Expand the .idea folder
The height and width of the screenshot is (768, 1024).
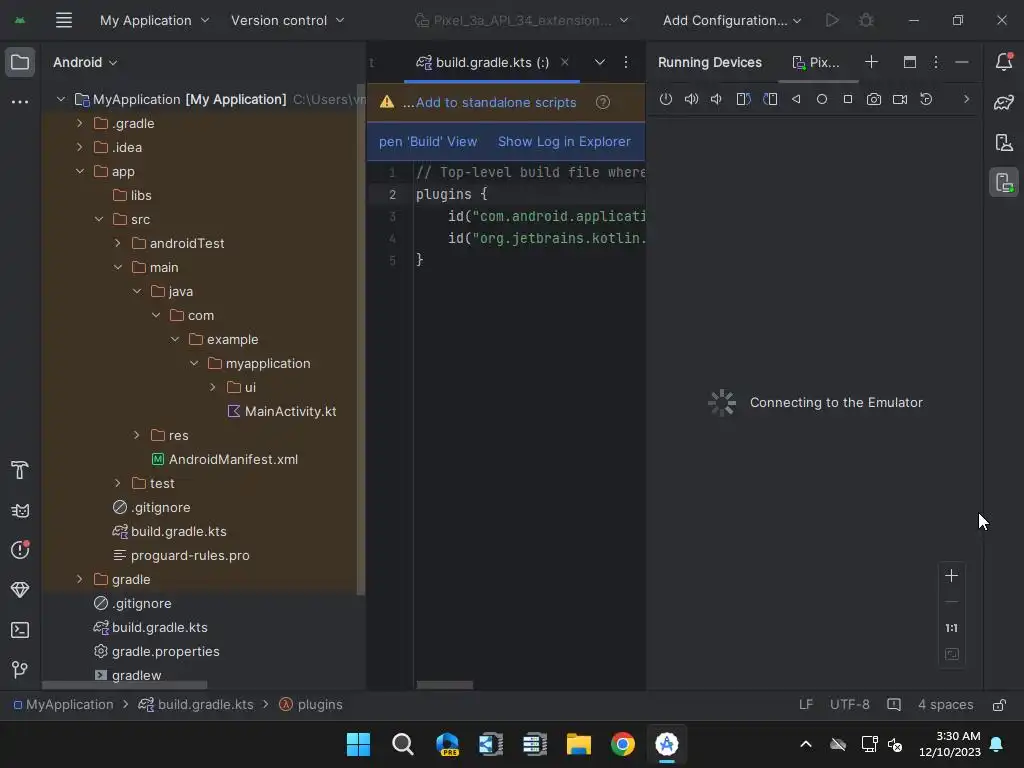pyautogui.click(x=80, y=148)
